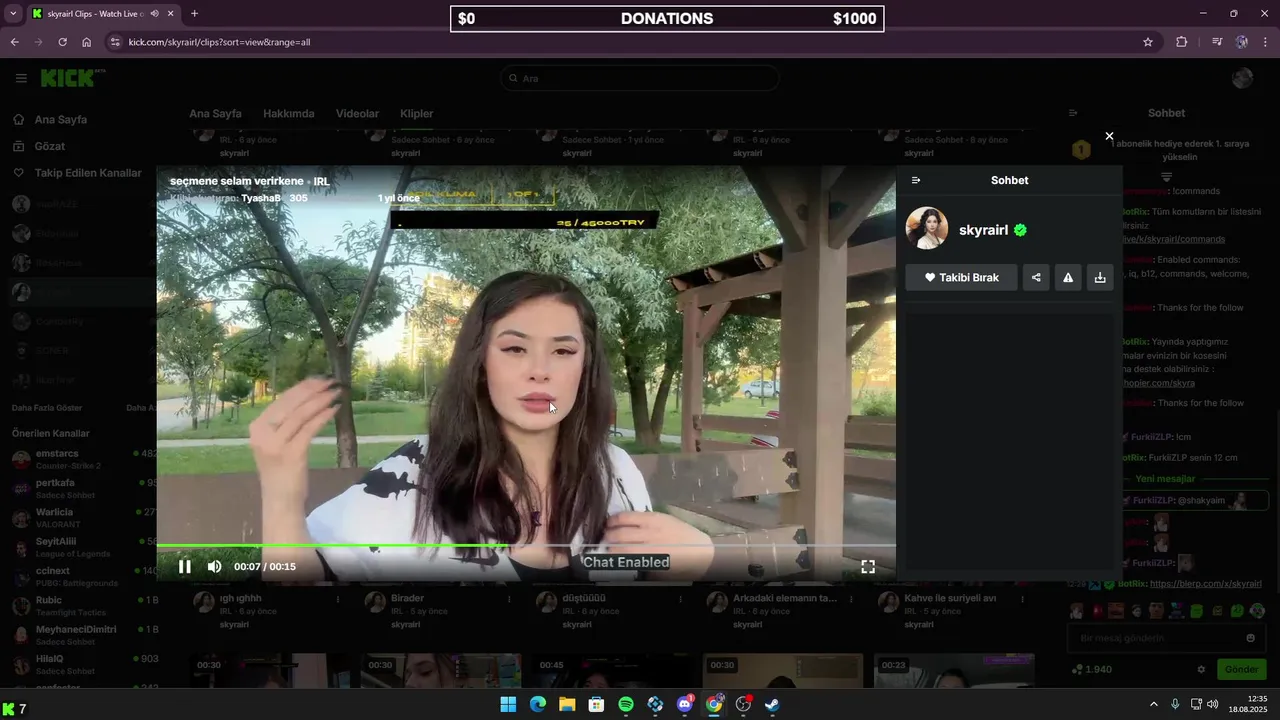Open the Kick hamburger sidebar menu
This screenshot has width=1280, height=720.
[x=21, y=78]
